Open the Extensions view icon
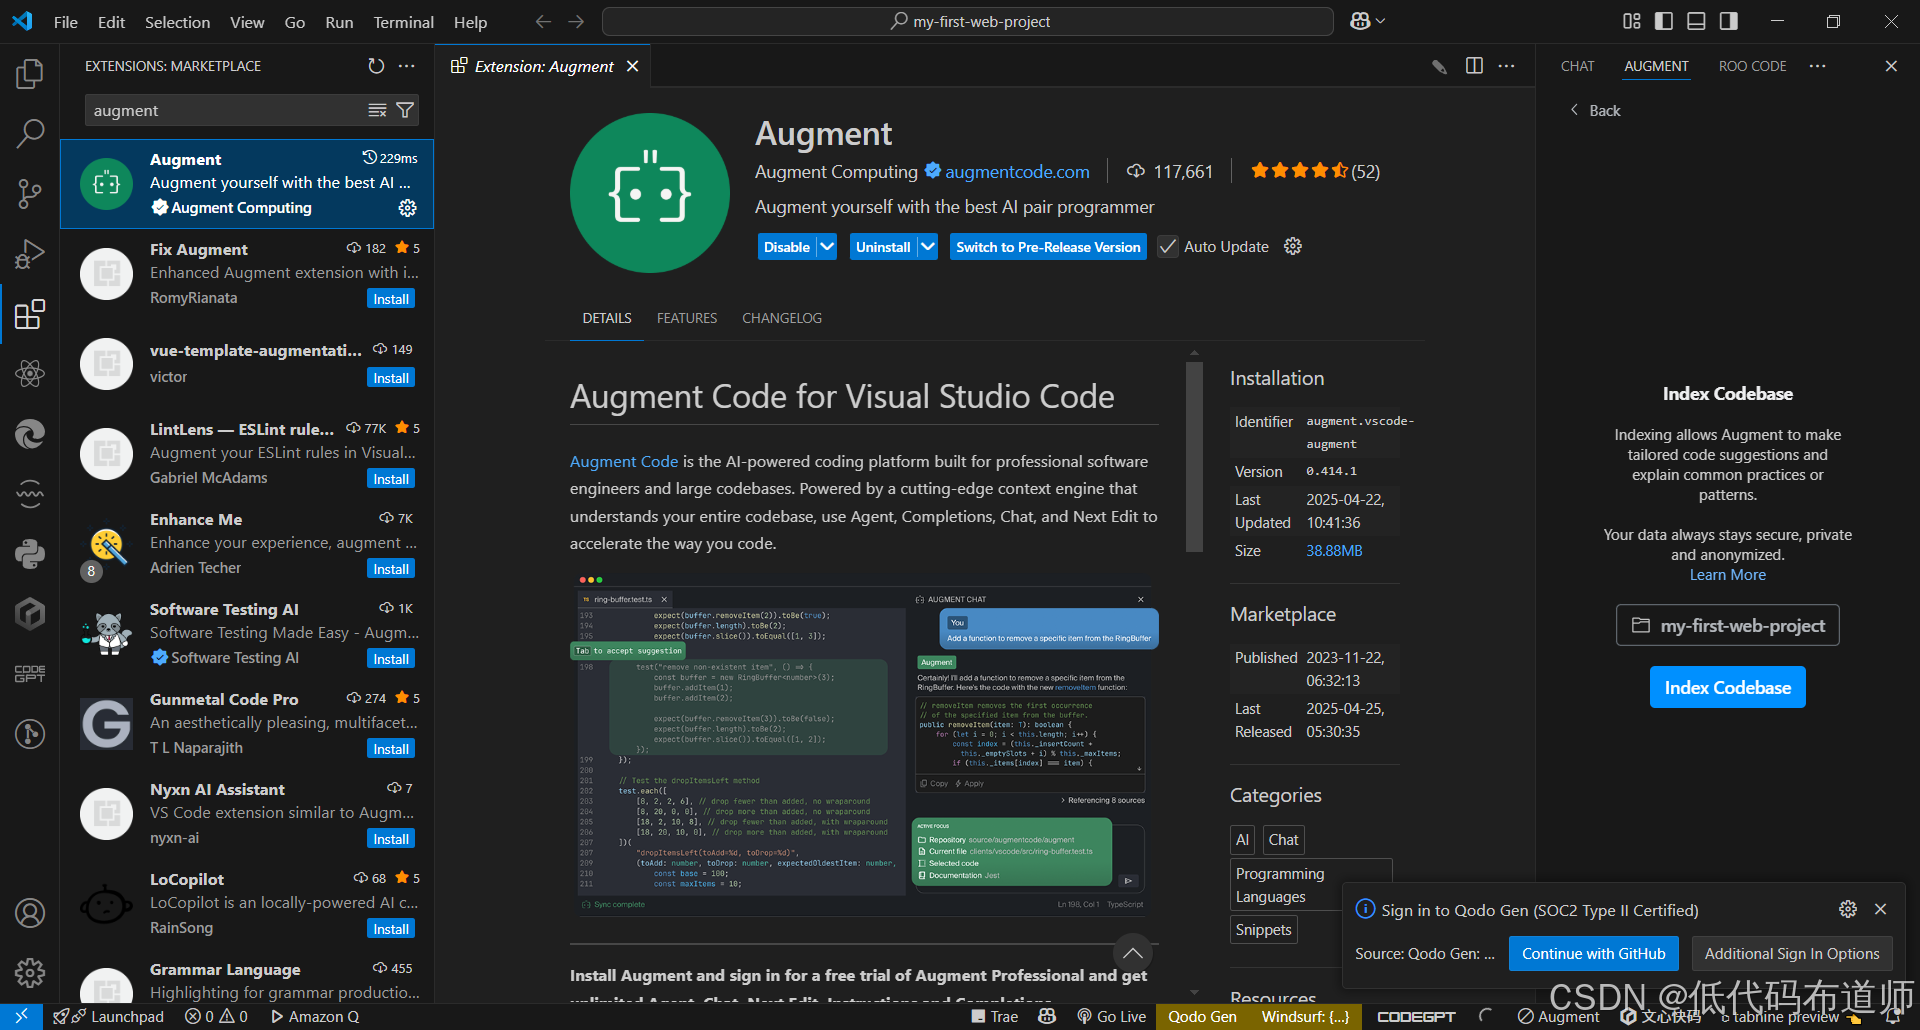Viewport: 1920px width, 1030px height. 30,314
